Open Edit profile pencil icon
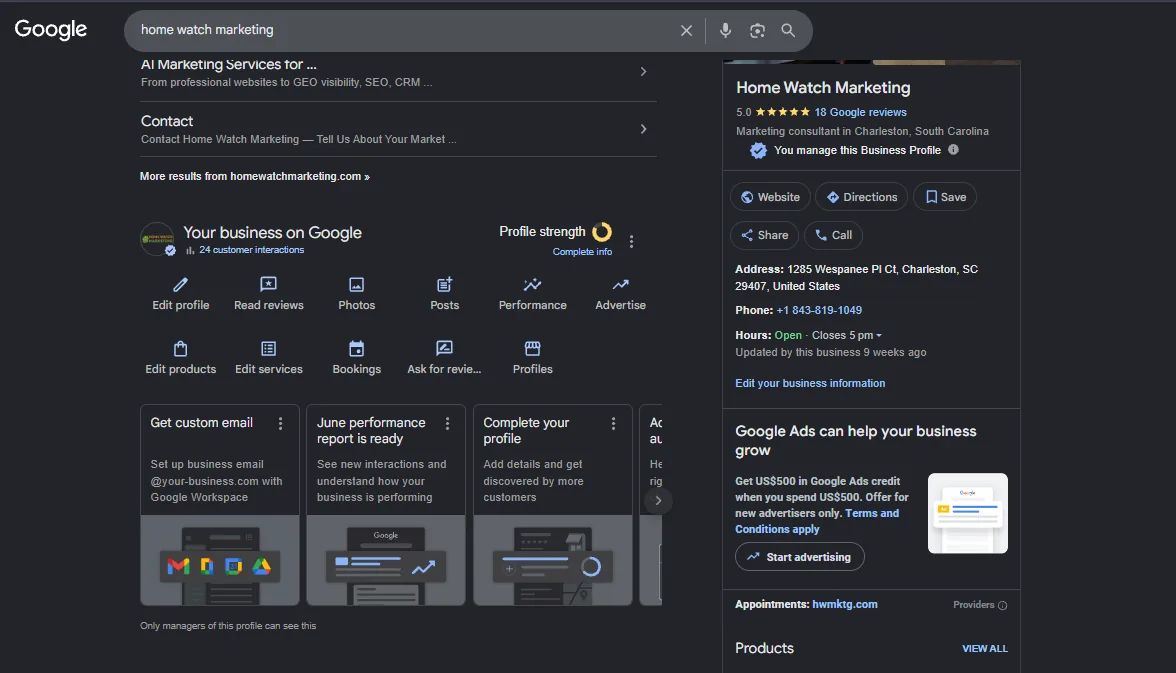 click(181, 284)
